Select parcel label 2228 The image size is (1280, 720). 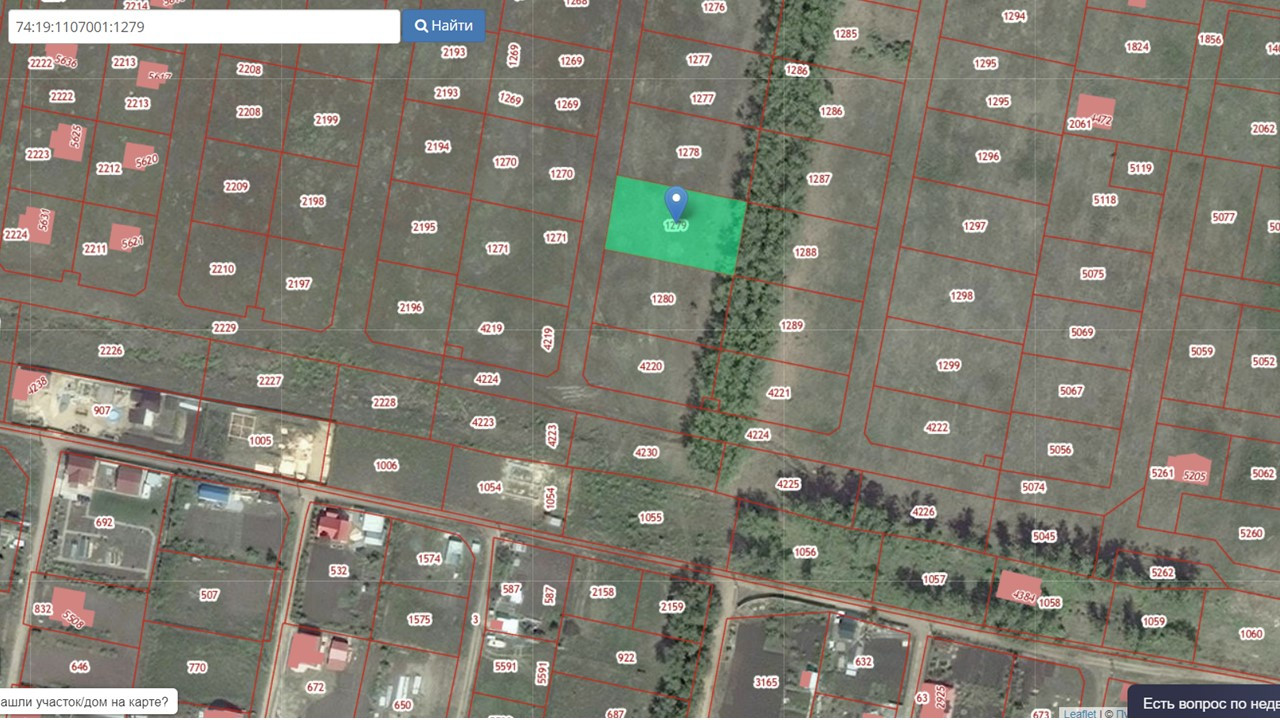click(384, 403)
